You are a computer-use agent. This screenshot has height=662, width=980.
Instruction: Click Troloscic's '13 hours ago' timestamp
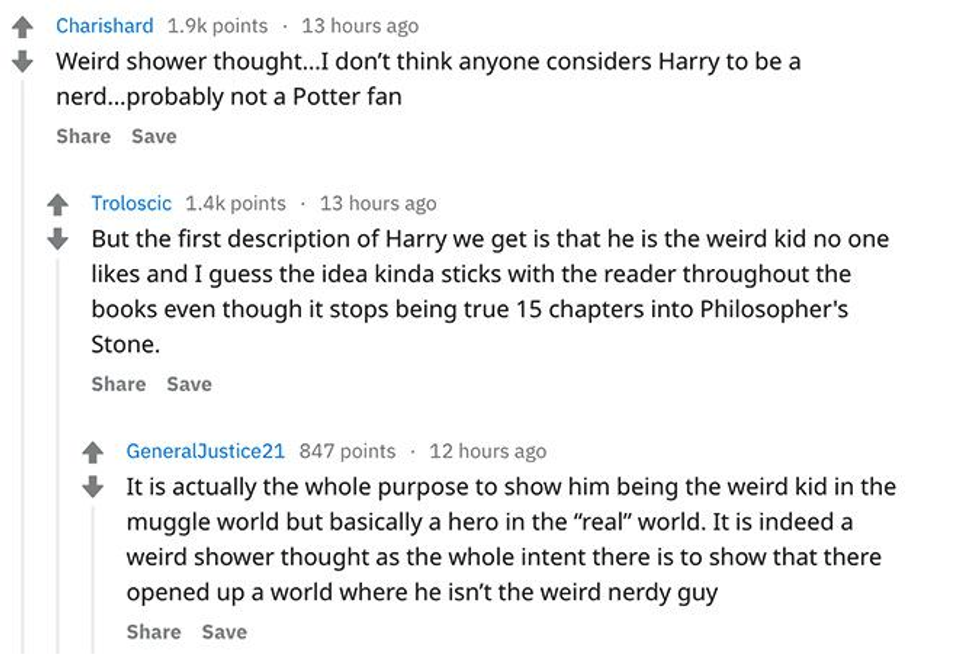tap(378, 203)
